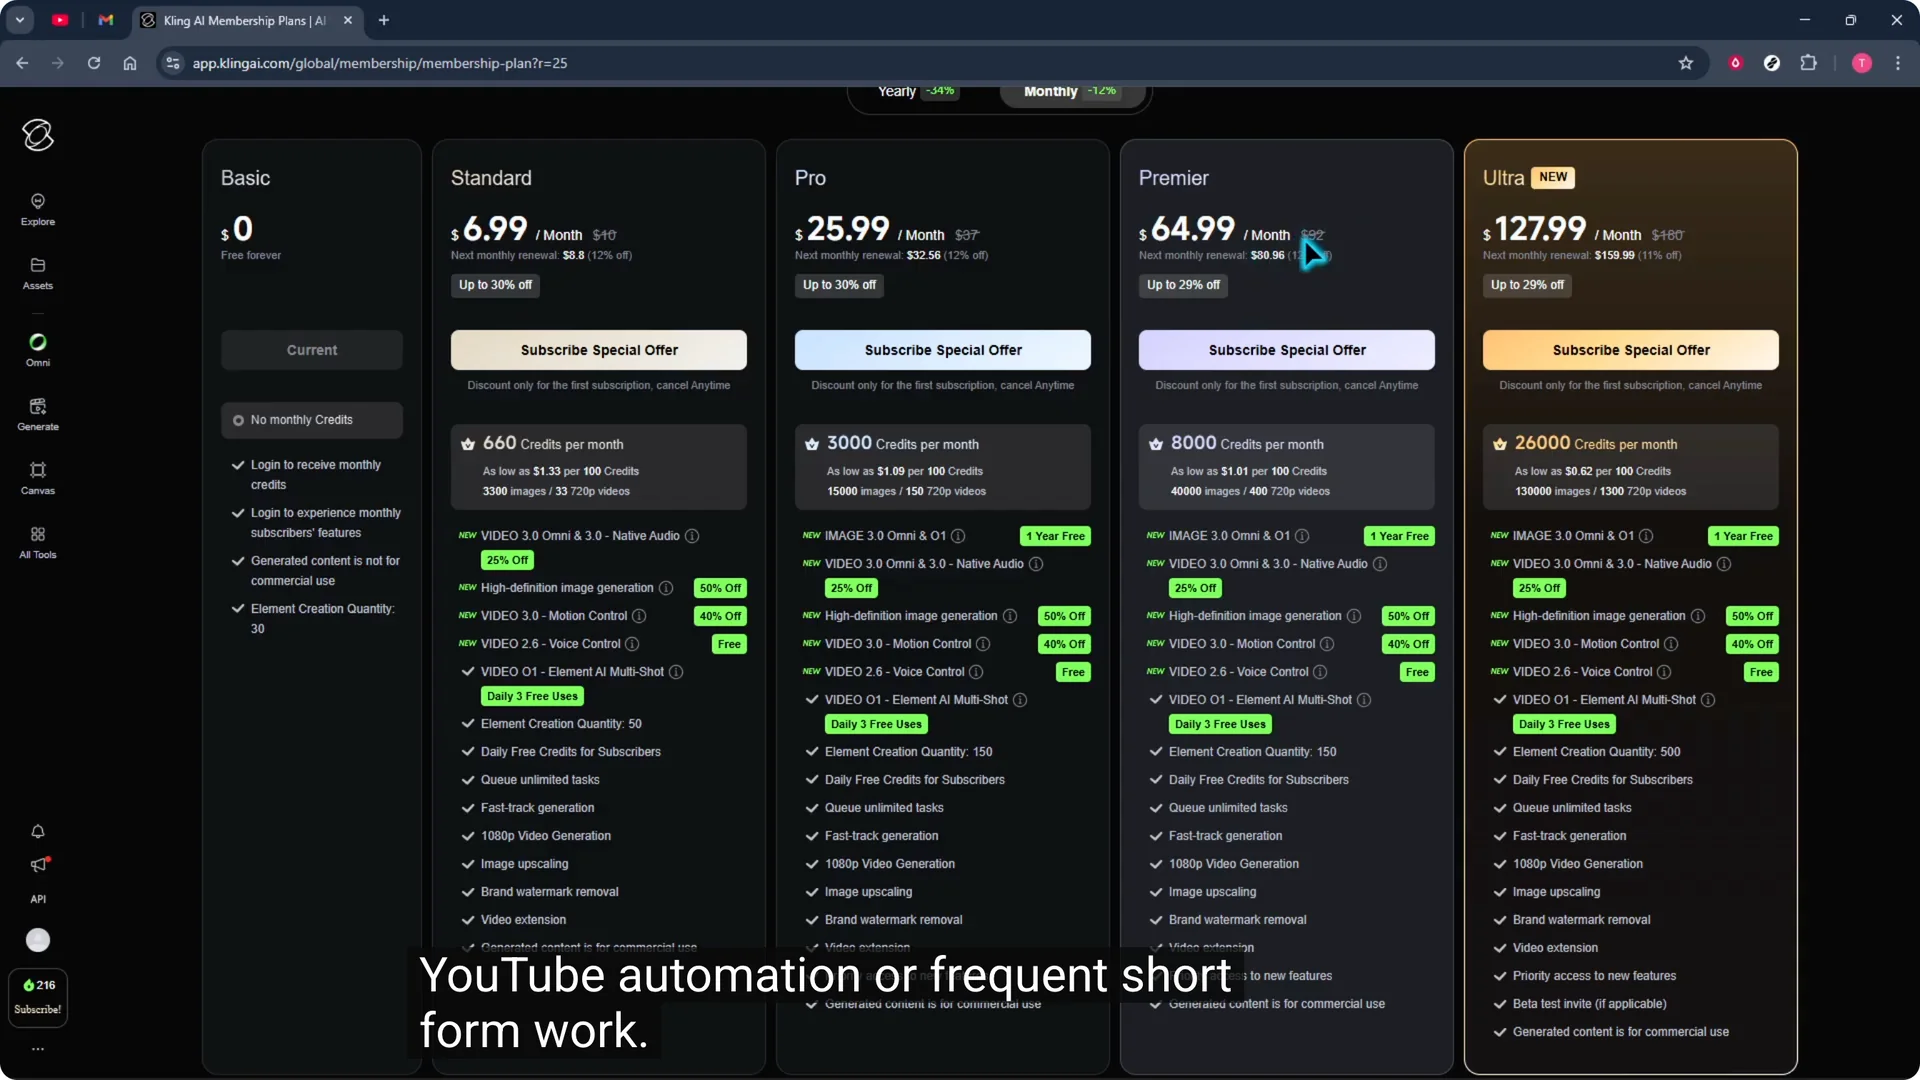Reload the page
The image size is (1920, 1080).
(x=94, y=63)
